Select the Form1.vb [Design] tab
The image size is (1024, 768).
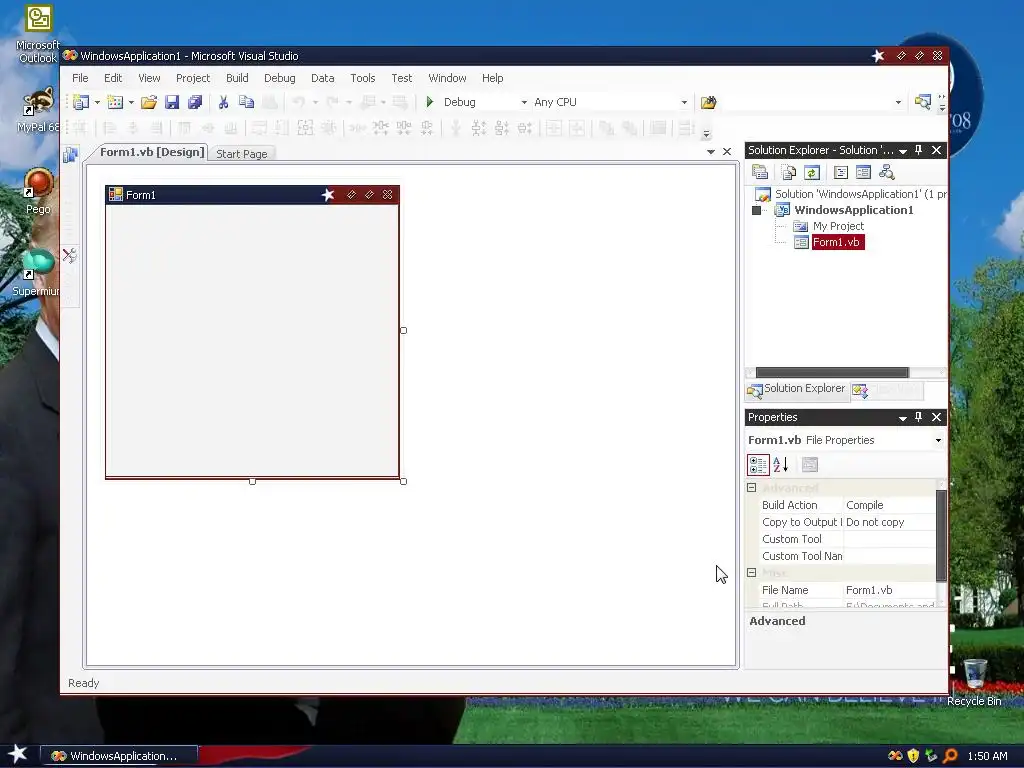coord(152,152)
